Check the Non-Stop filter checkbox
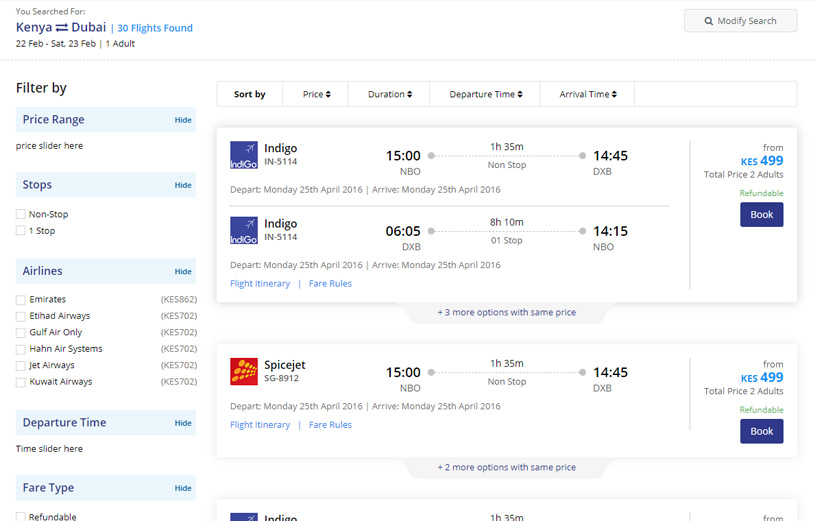815x521 pixels. coord(21,214)
